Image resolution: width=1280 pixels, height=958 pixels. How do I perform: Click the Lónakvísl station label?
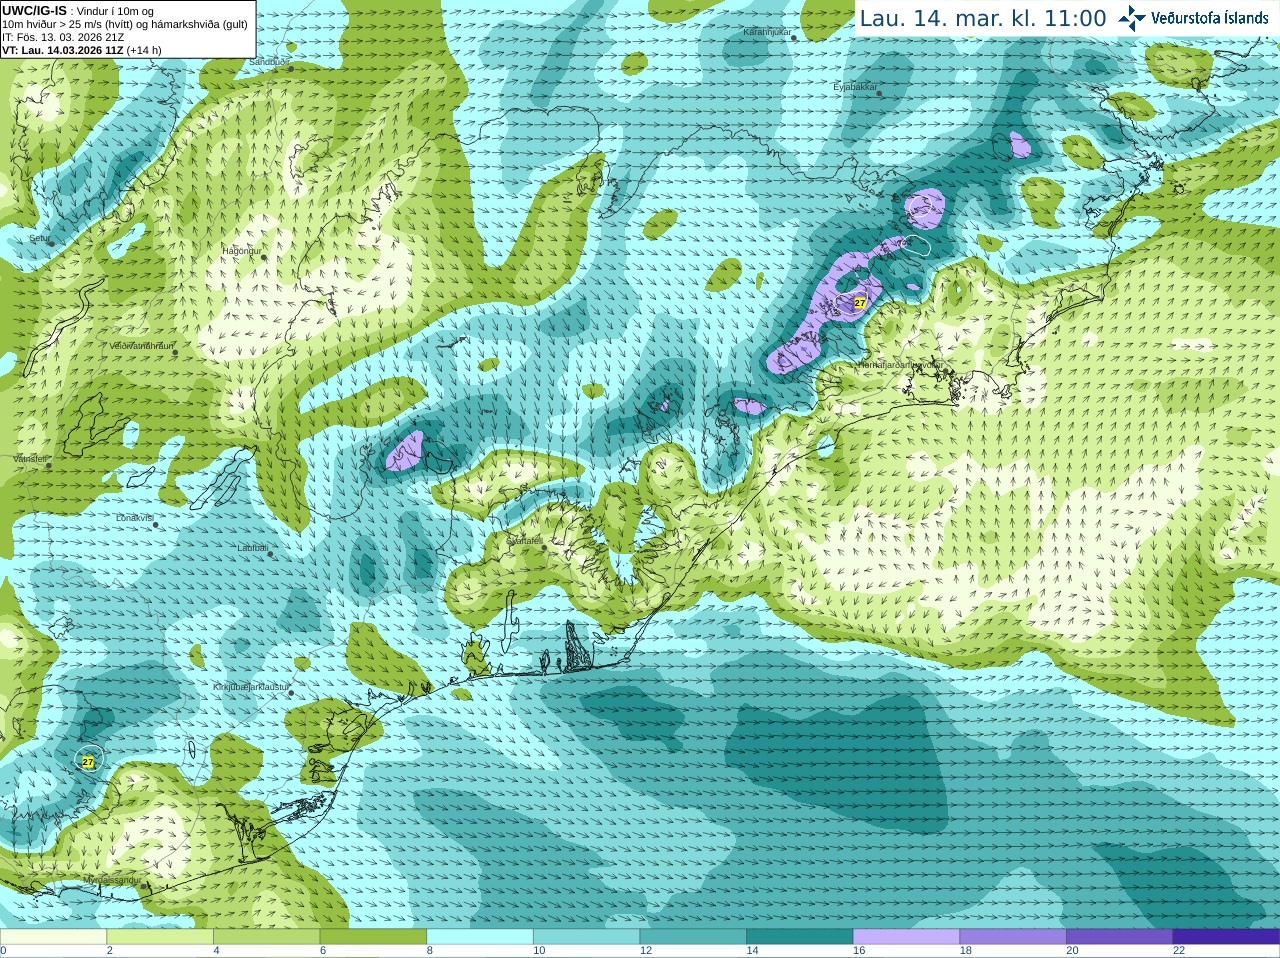[x=134, y=517]
